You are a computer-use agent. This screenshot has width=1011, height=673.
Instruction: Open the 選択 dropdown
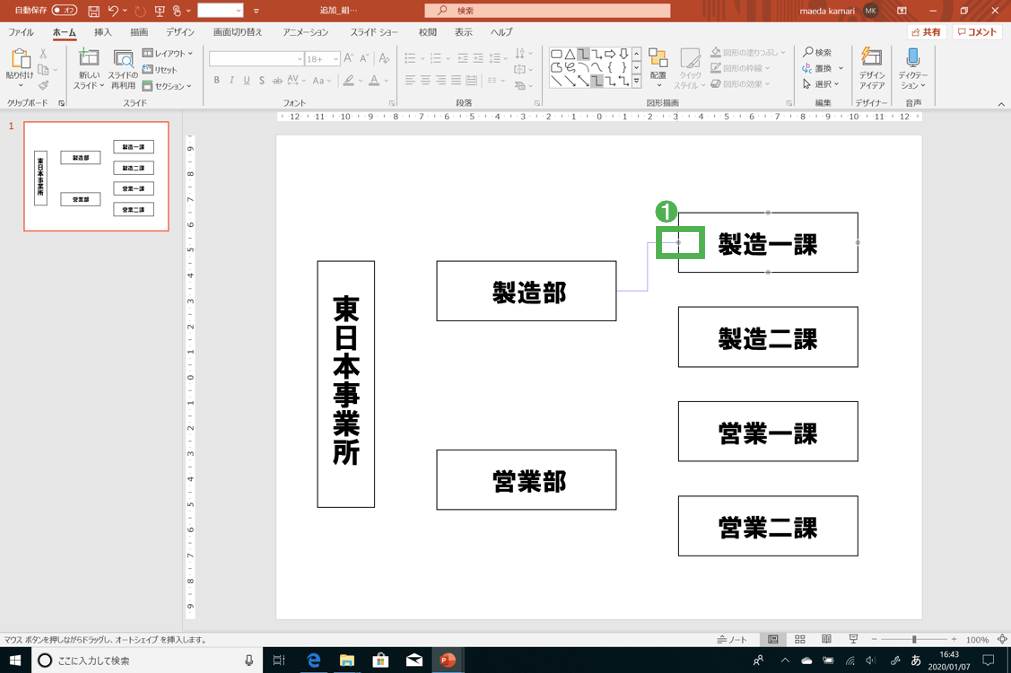pos(821,84)
